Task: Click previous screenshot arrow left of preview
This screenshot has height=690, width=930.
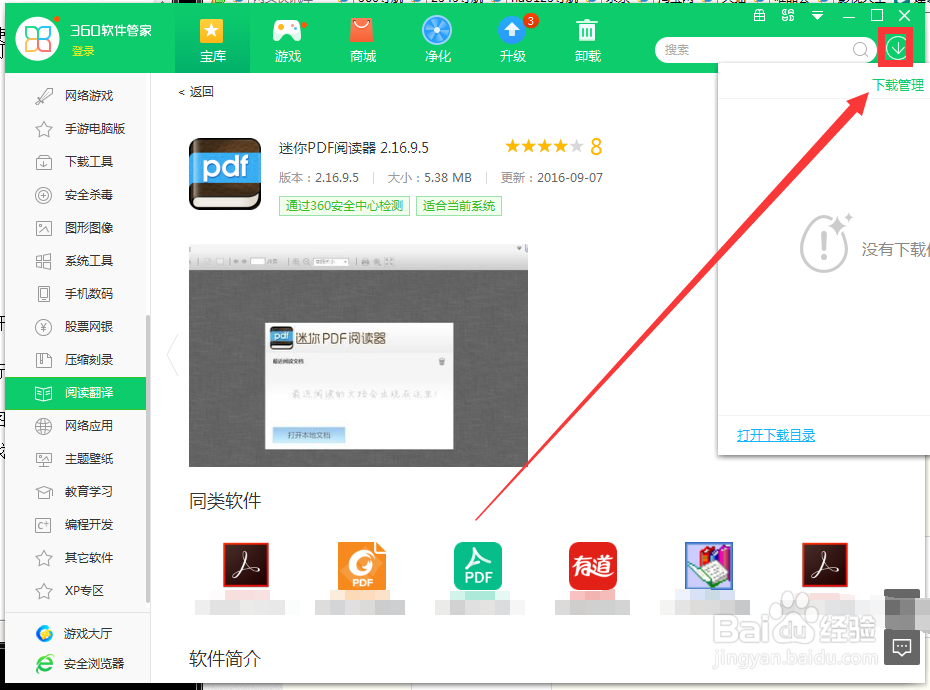Action: coord(173,355)
